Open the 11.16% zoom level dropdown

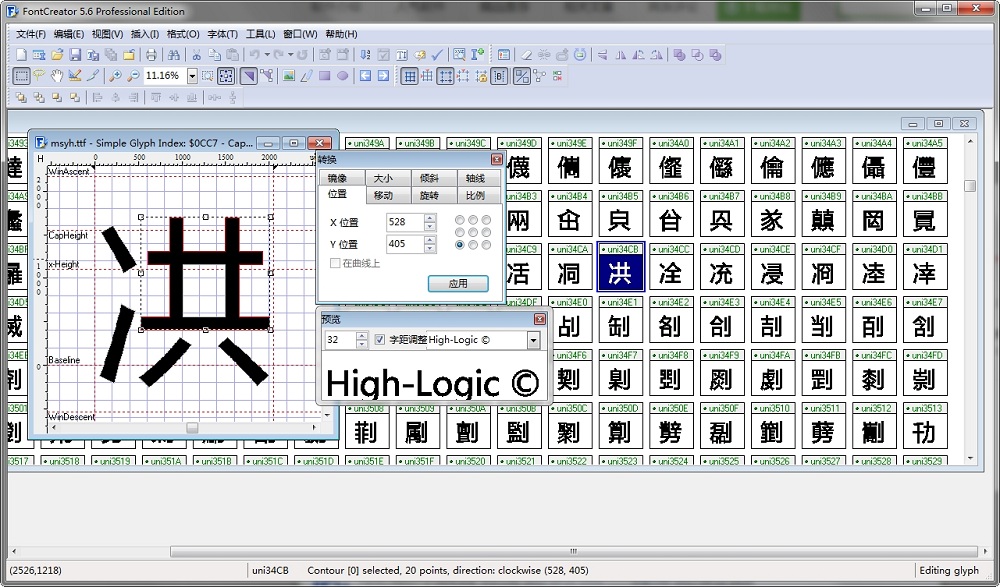(x=192, y=75)
